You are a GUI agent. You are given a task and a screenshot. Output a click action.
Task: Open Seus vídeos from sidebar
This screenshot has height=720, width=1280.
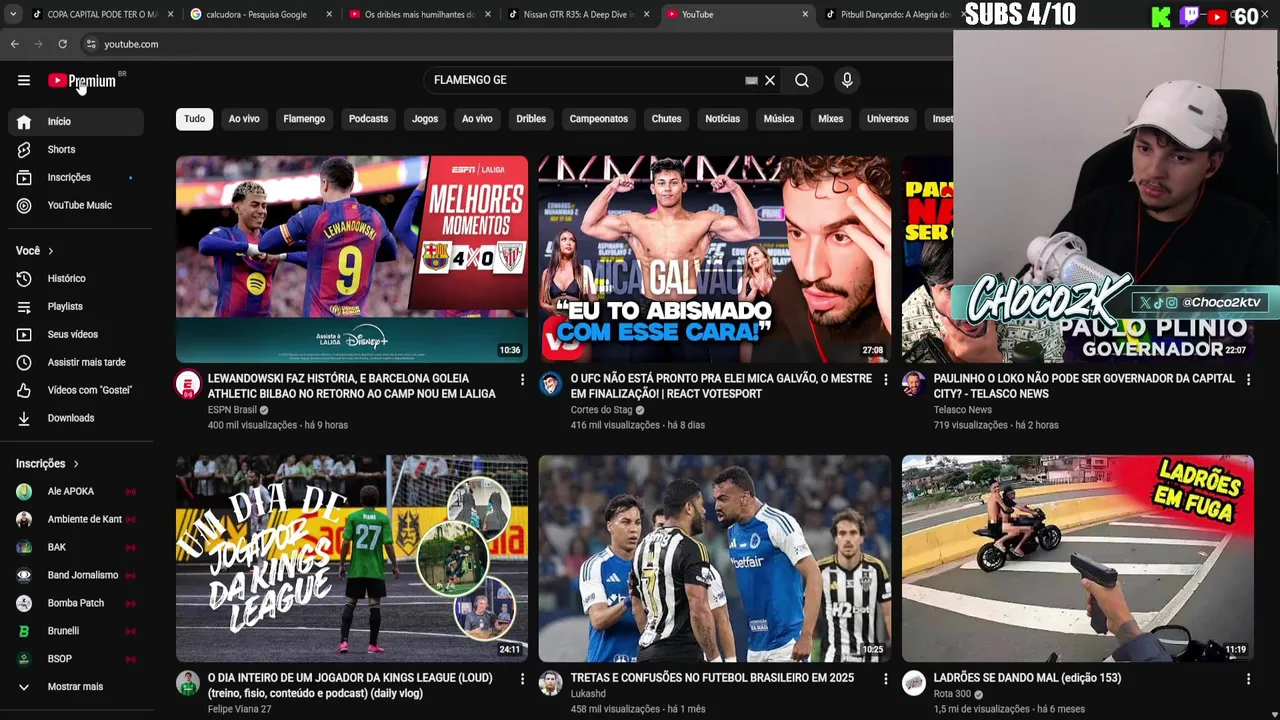click(76, 334)
